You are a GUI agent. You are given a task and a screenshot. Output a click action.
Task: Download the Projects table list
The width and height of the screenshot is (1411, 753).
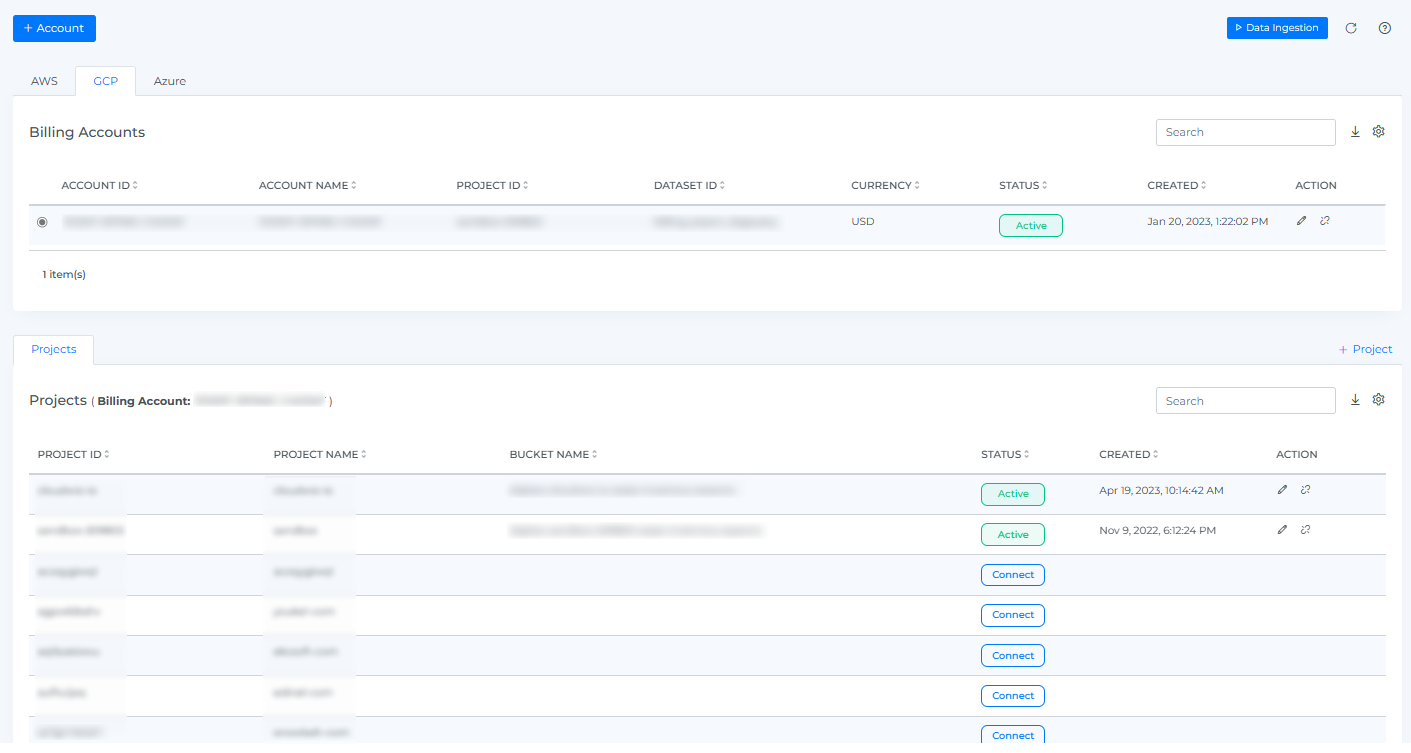[x=1355, y=400]
